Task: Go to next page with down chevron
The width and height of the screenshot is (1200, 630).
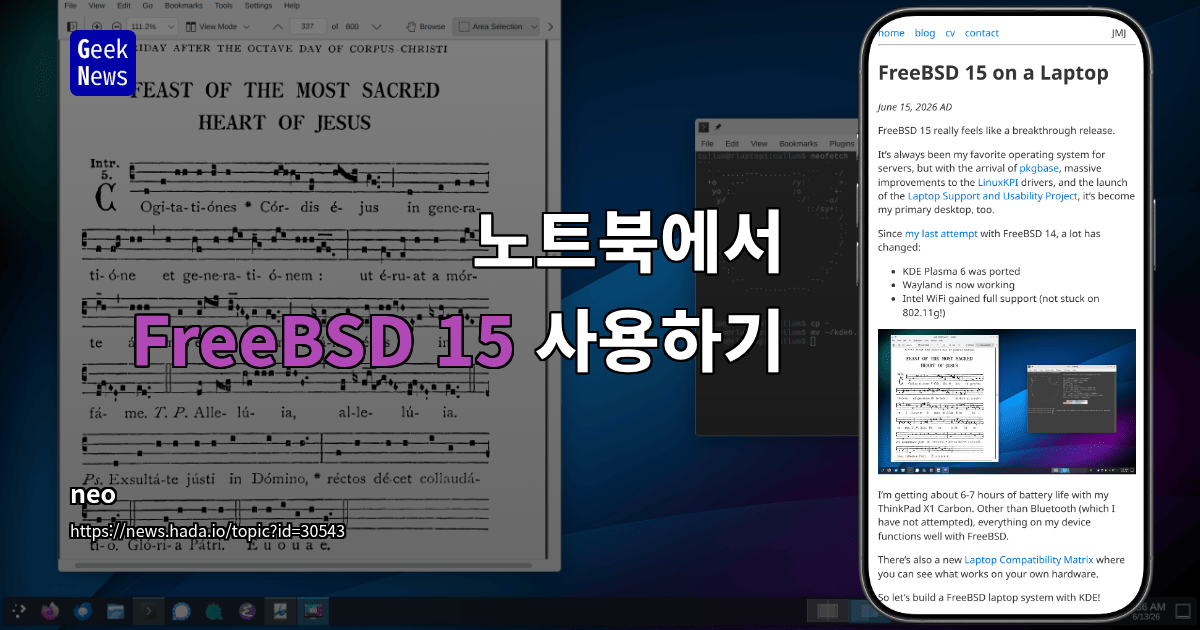Action: point(378,26)
